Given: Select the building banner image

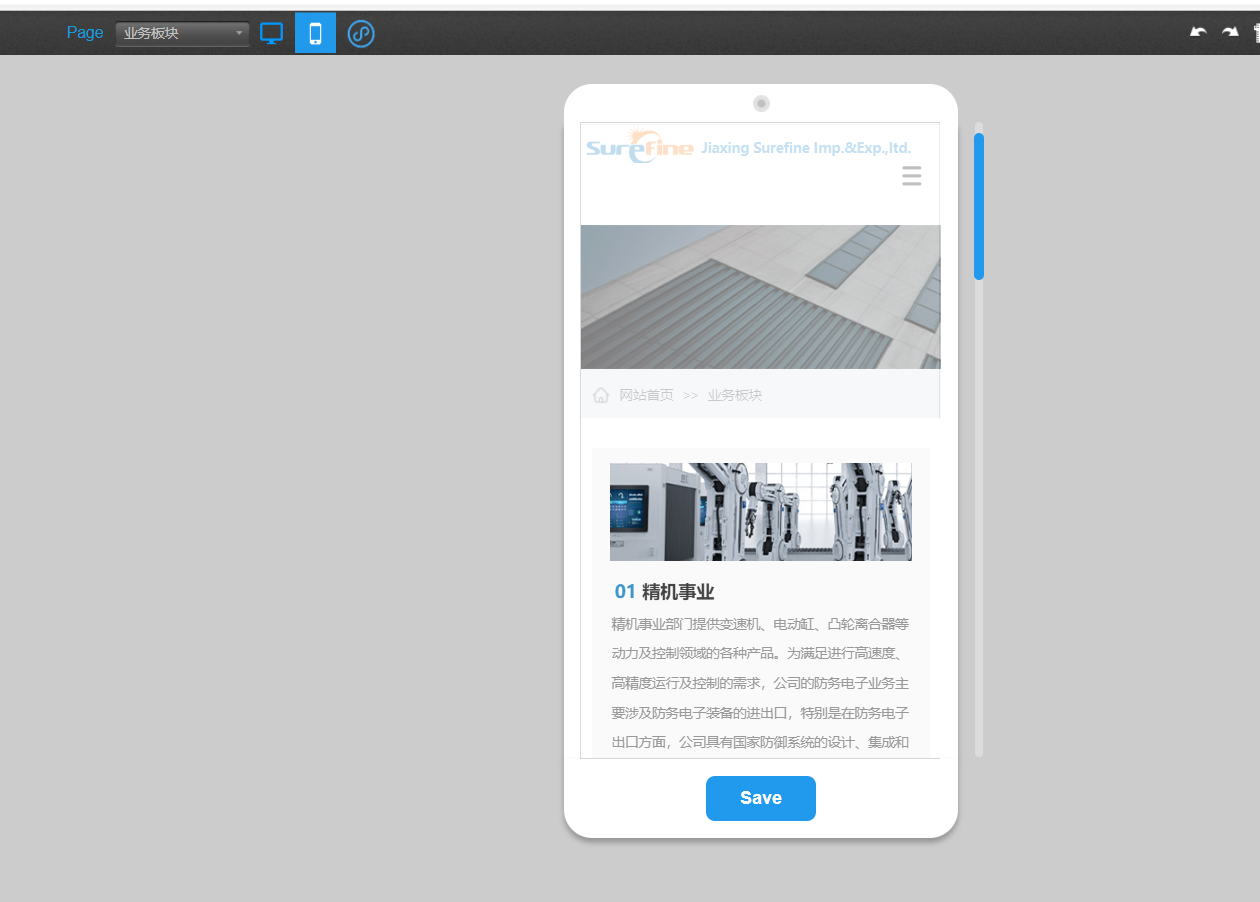Looking at the screenshot, I should (x=760, y=297).
